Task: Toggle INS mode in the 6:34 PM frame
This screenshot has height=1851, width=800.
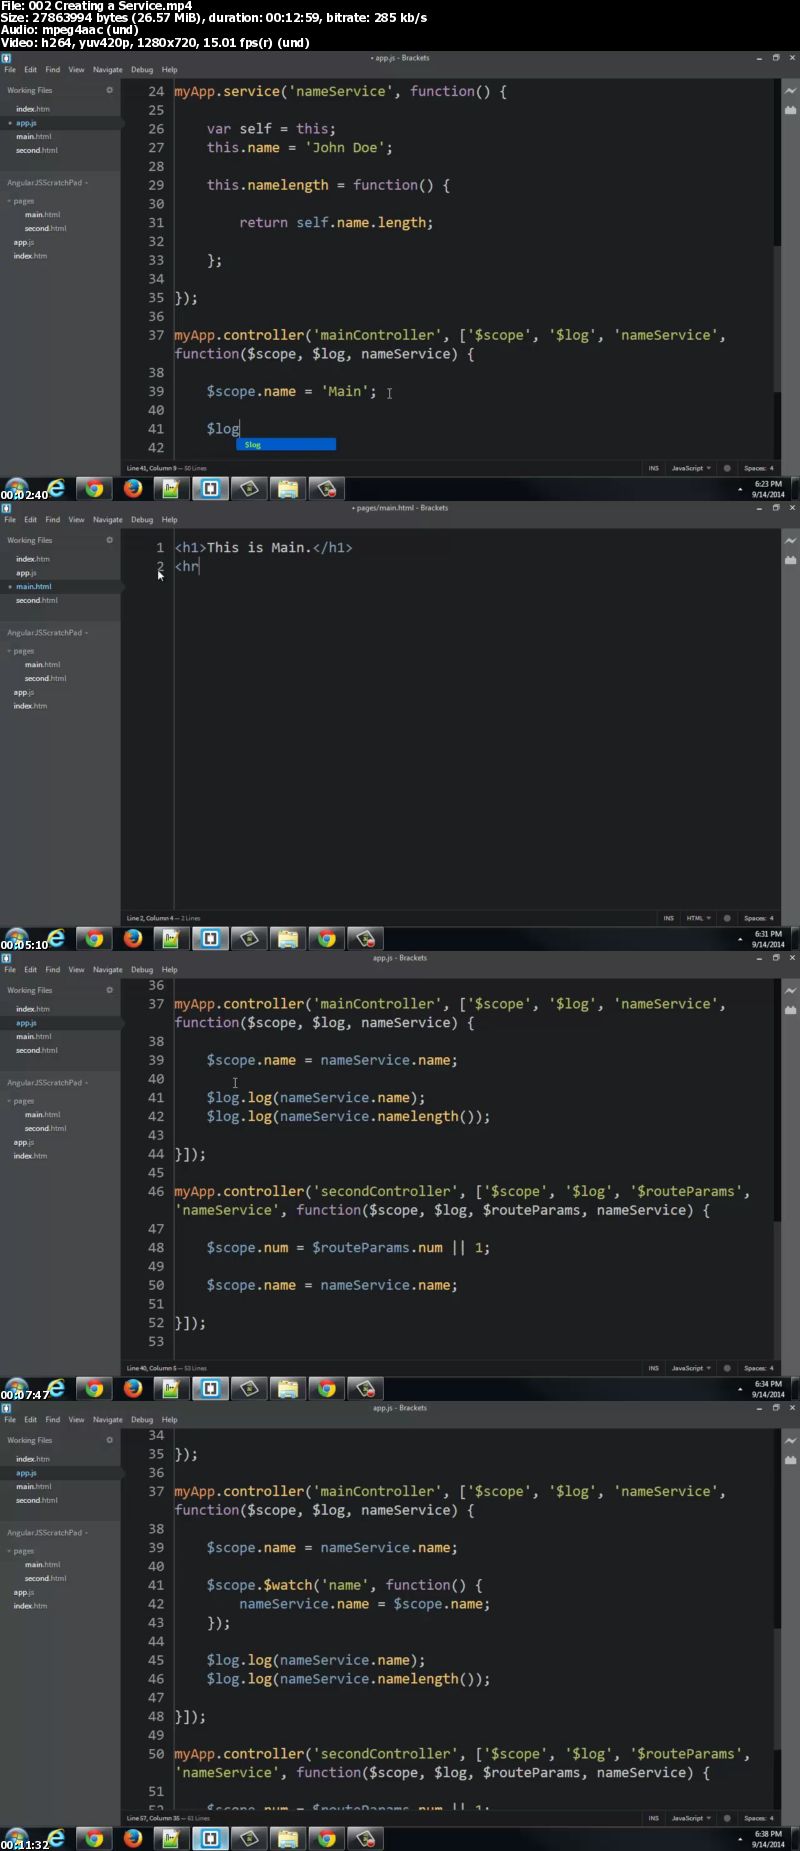Action: click(x=654, y=1368)
